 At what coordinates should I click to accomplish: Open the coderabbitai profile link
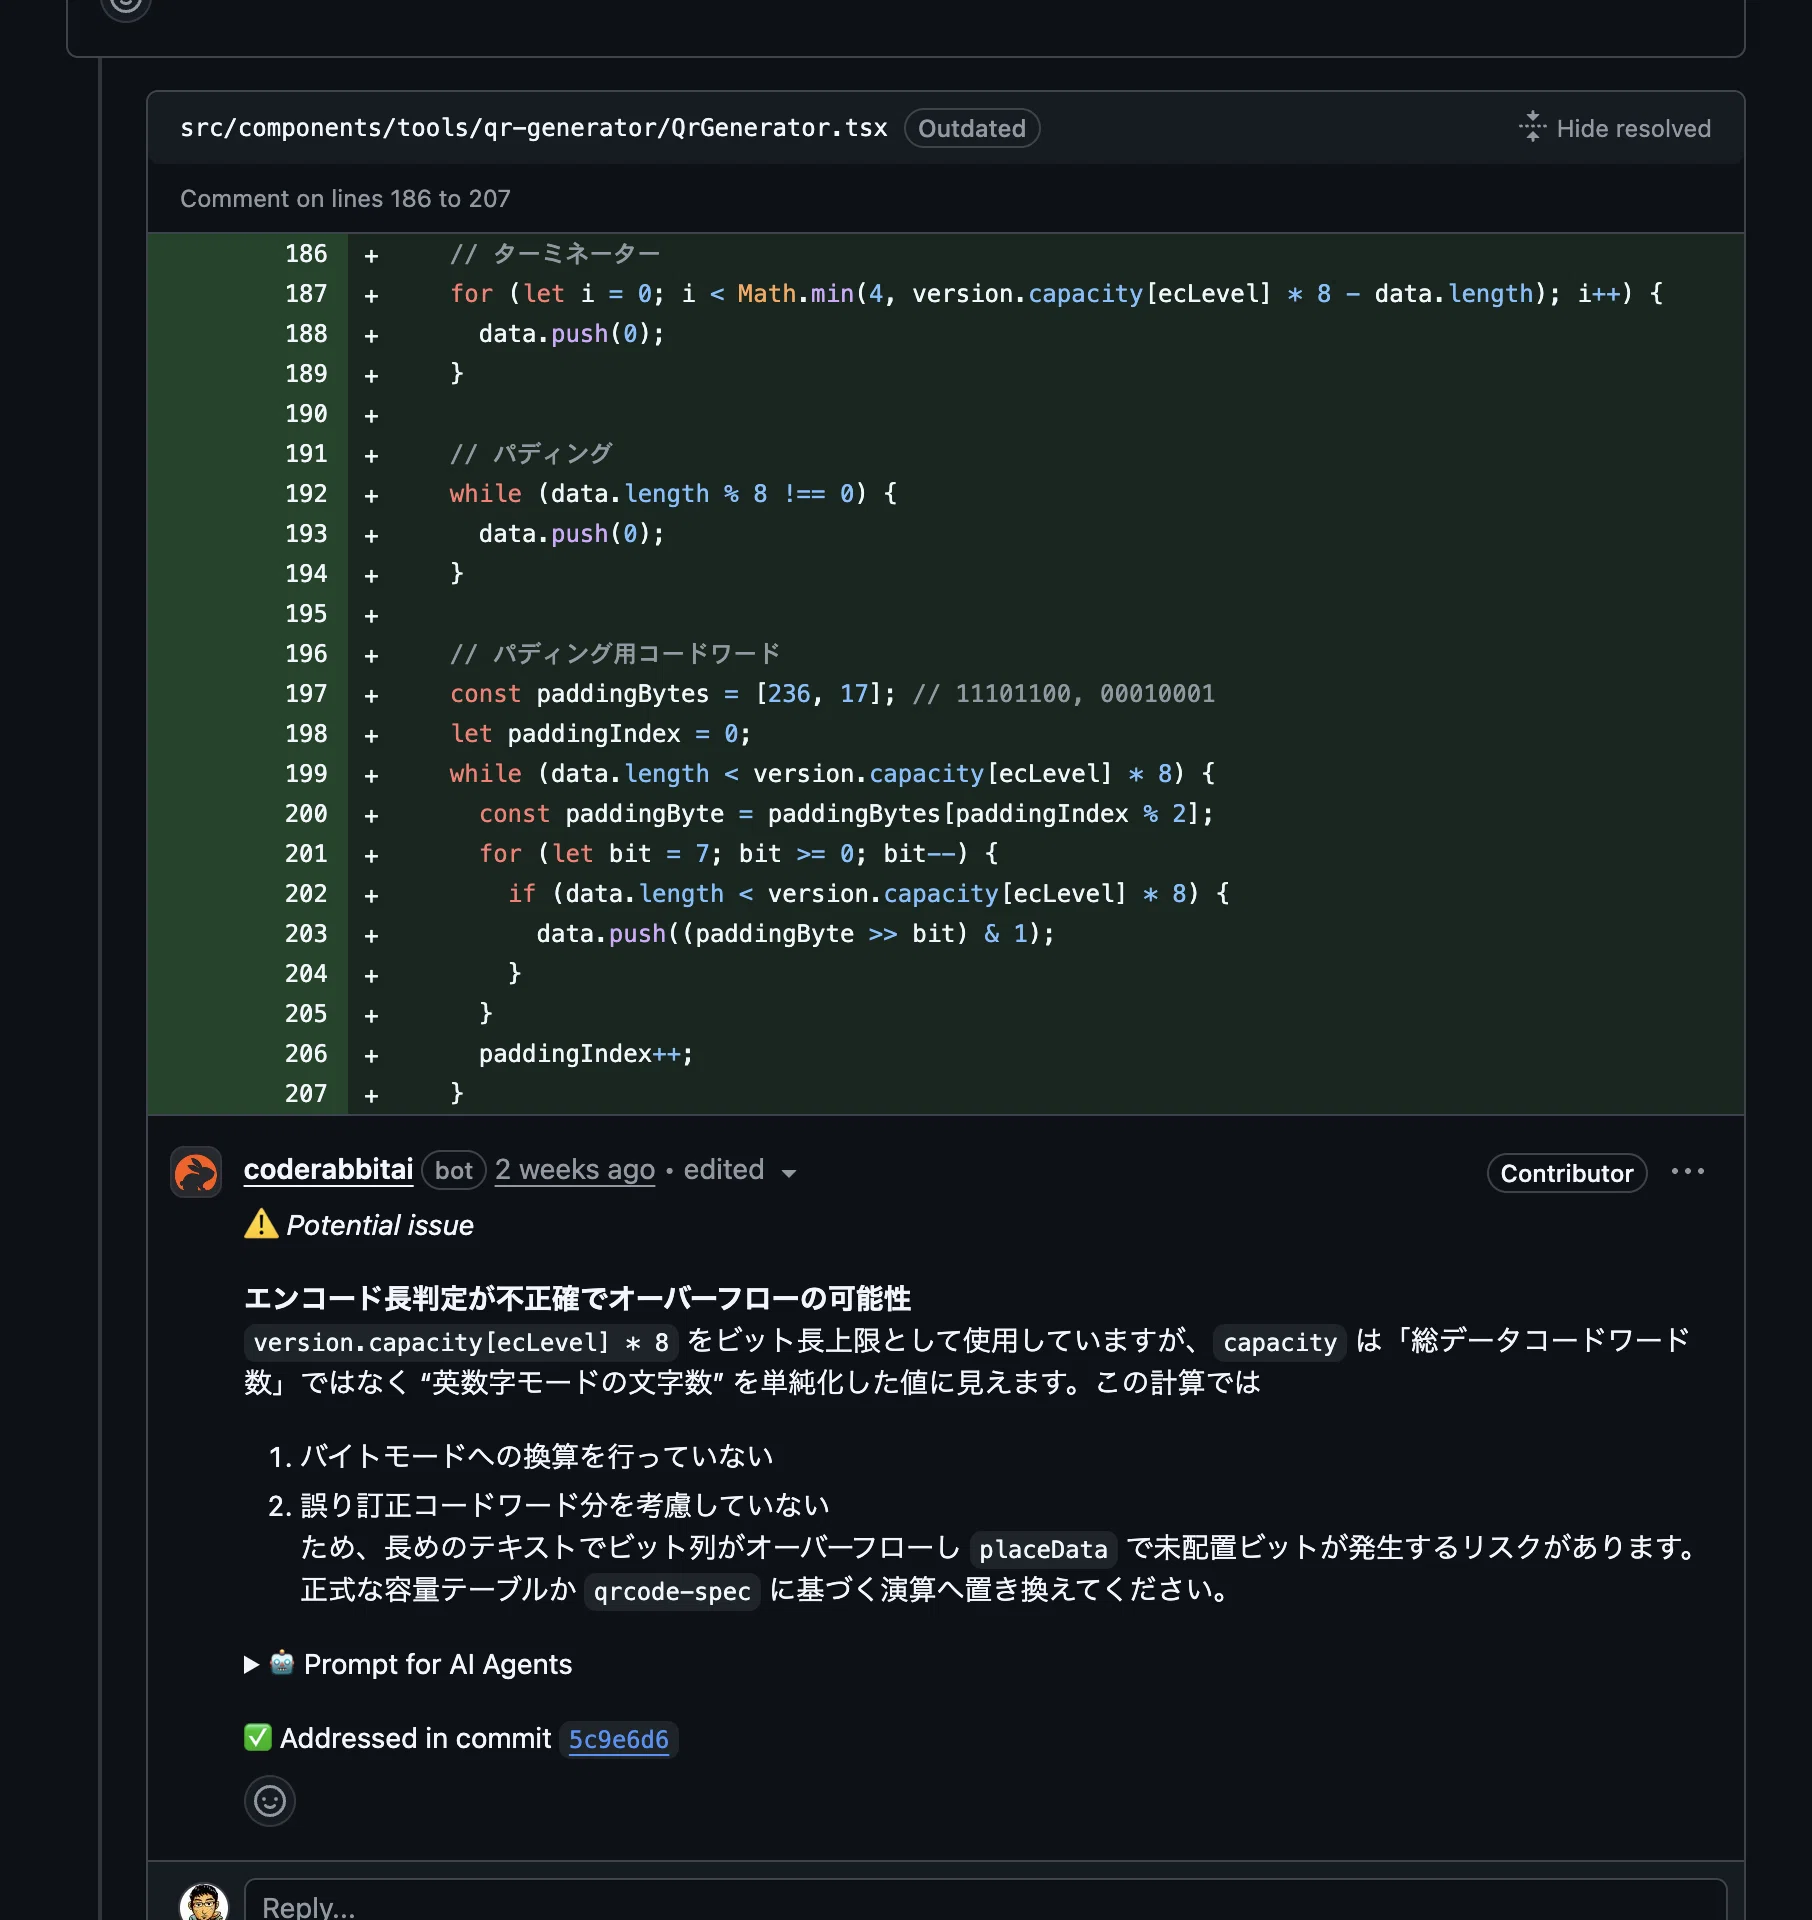click(x=328, y=1169)
